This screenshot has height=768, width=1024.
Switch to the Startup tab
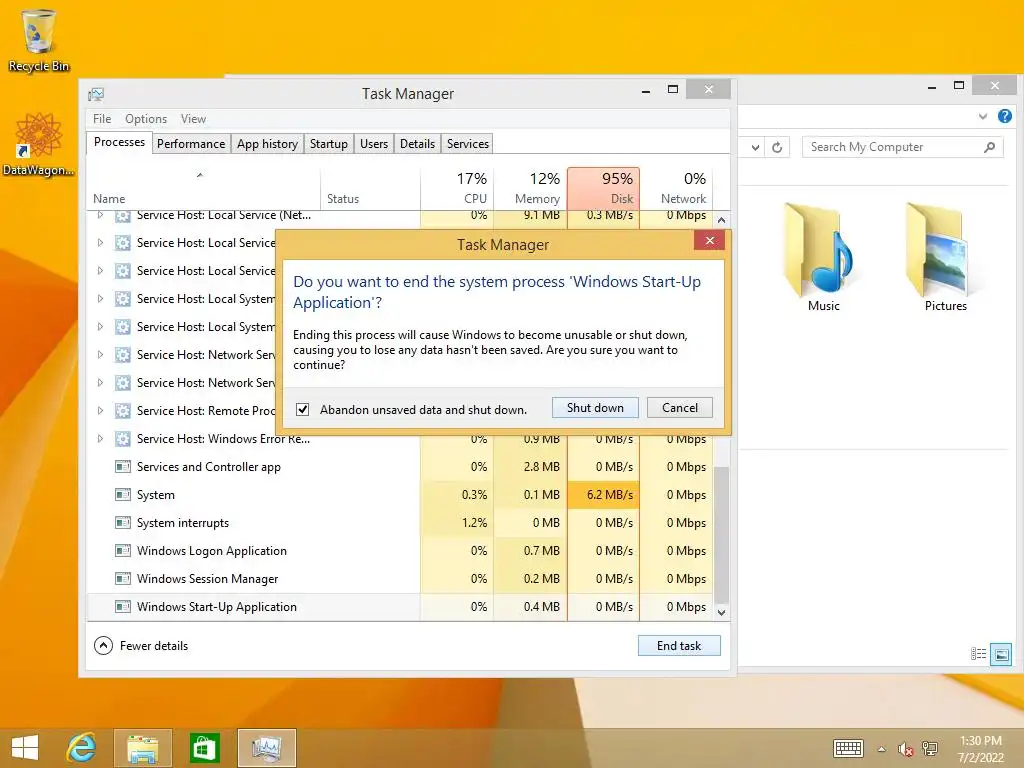328,144
